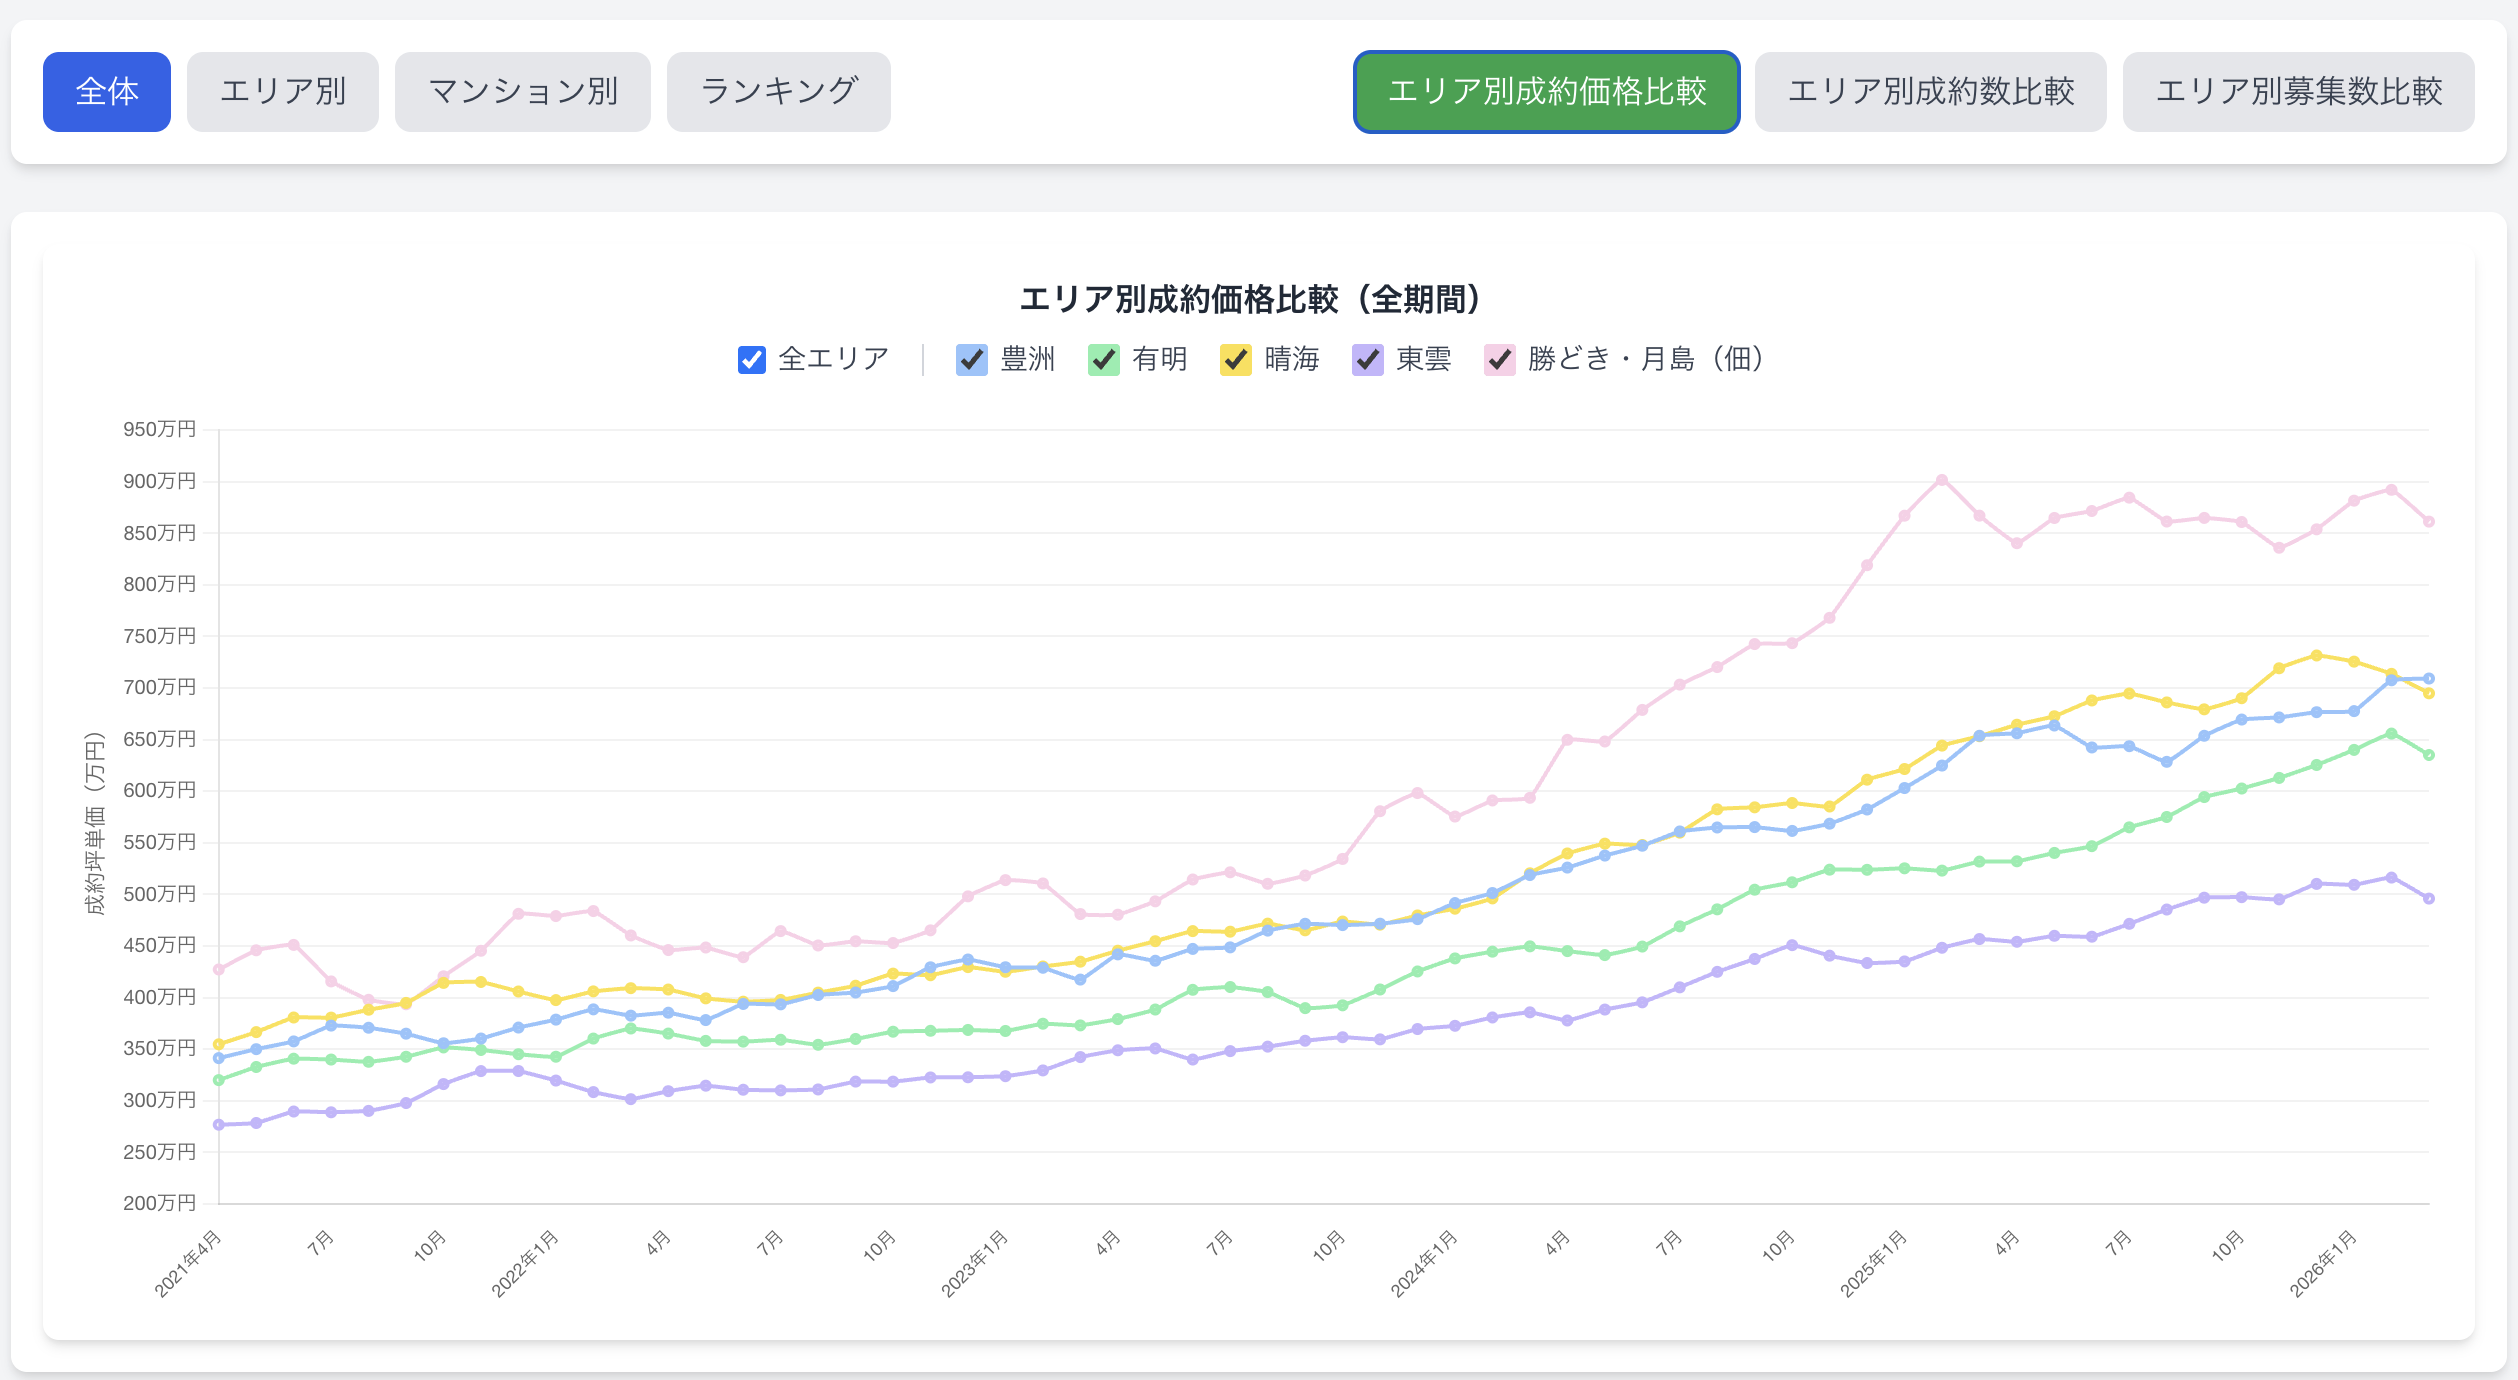Switch to the 全体 tab
Viewport: 2518px width, 1380px height.
107,92
